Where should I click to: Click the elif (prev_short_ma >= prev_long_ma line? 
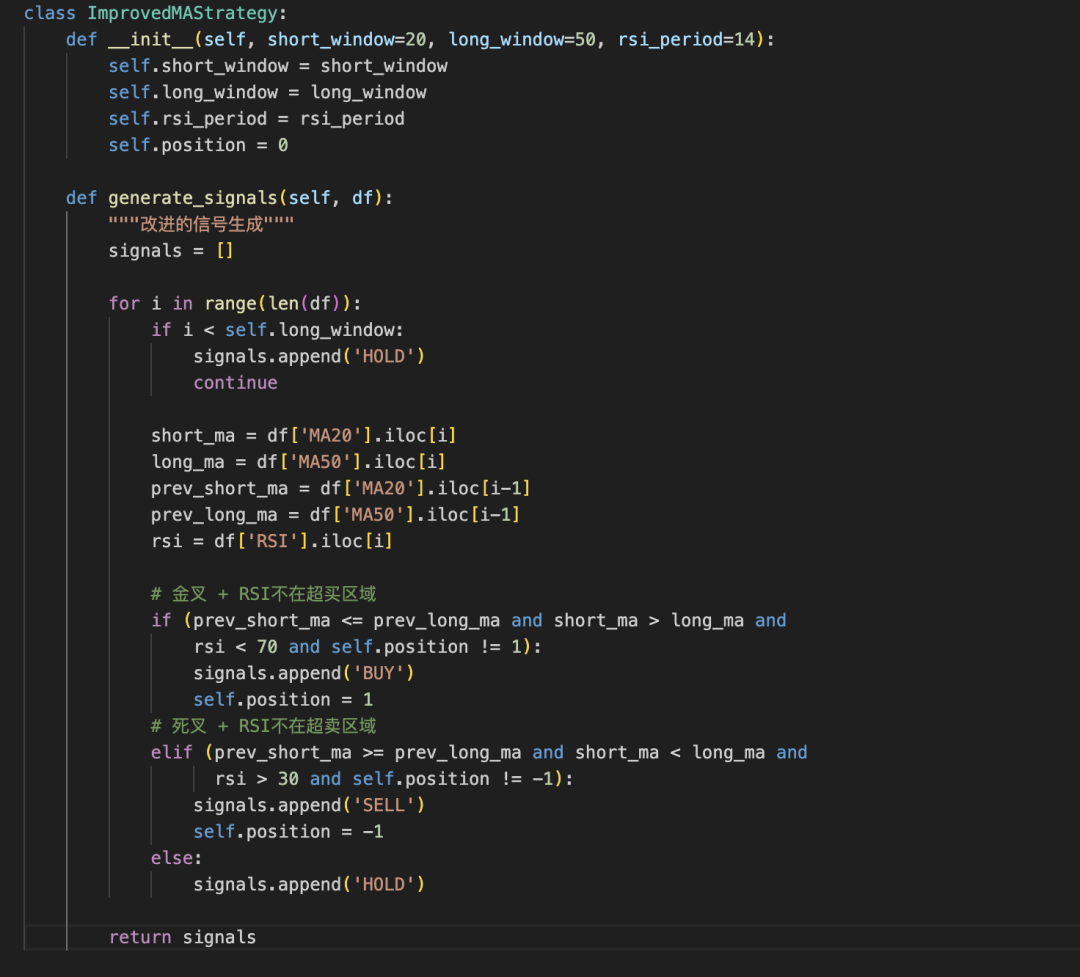tap(479, 752)
